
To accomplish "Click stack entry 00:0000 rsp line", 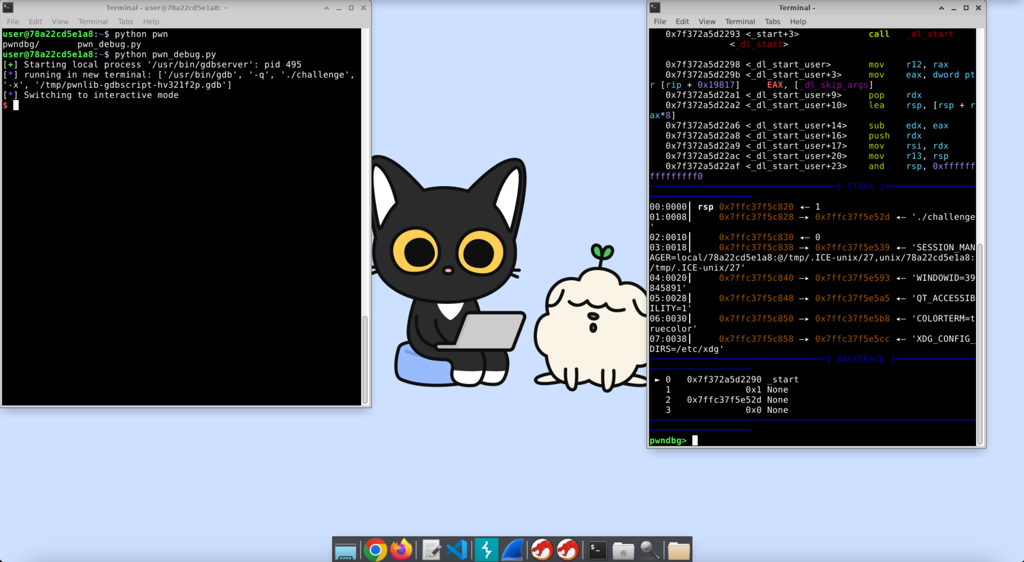I will [x=736, y=207].
